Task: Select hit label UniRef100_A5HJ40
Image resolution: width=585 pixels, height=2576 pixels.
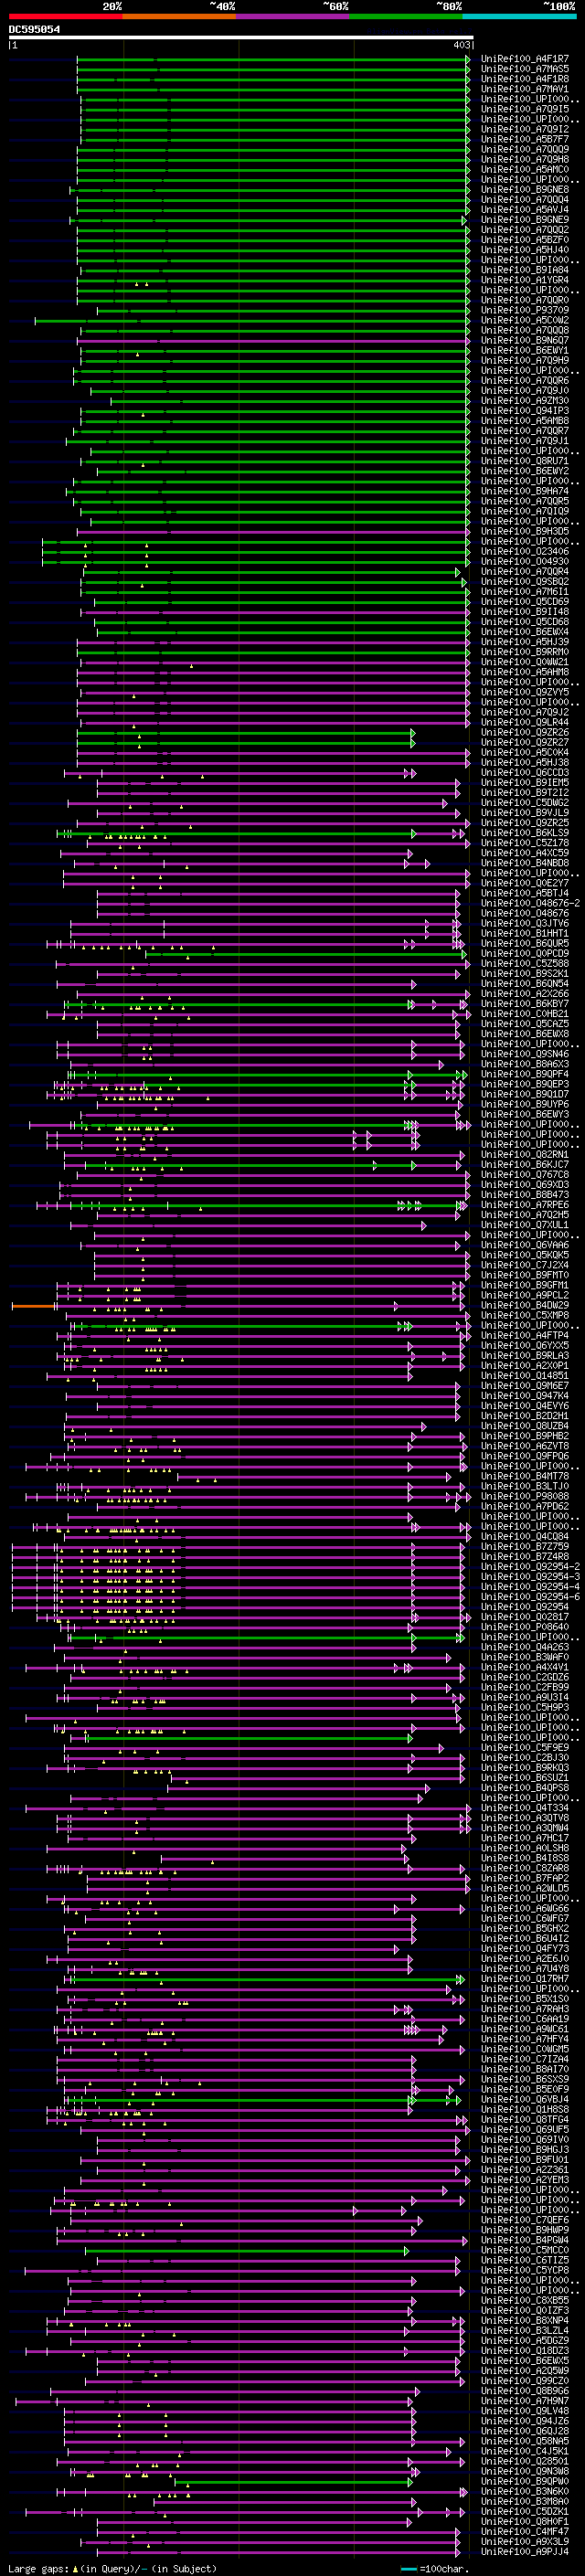Action: pyautogui.click(x=525, y=250)
